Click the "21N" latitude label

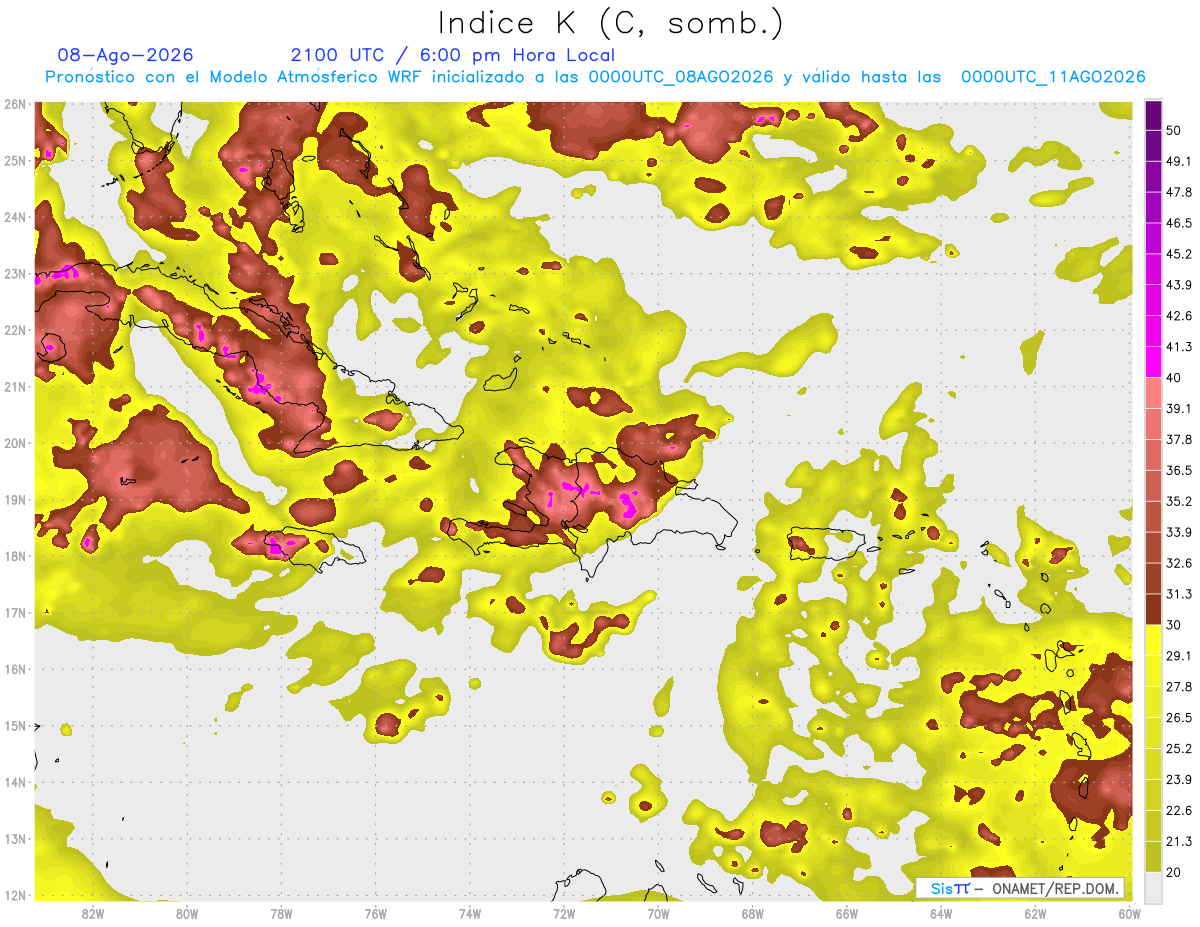coord(14,386)
